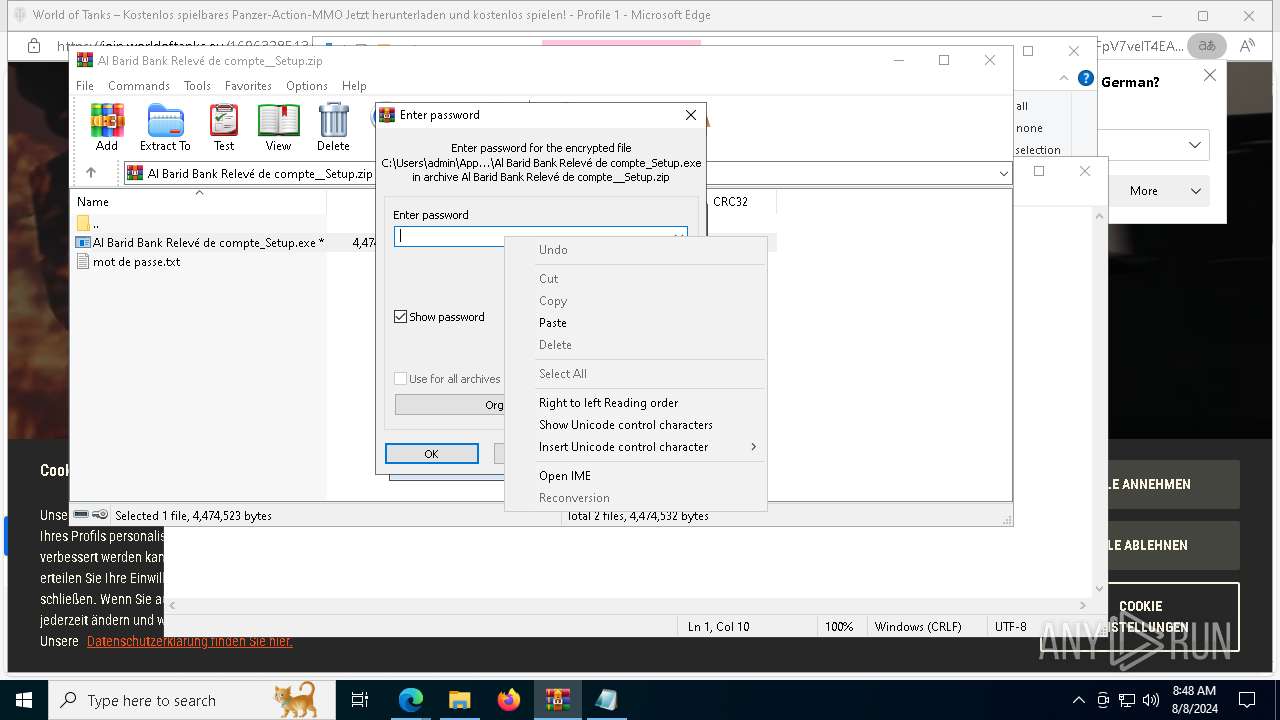Click the site info lock icon

(33, 46)
